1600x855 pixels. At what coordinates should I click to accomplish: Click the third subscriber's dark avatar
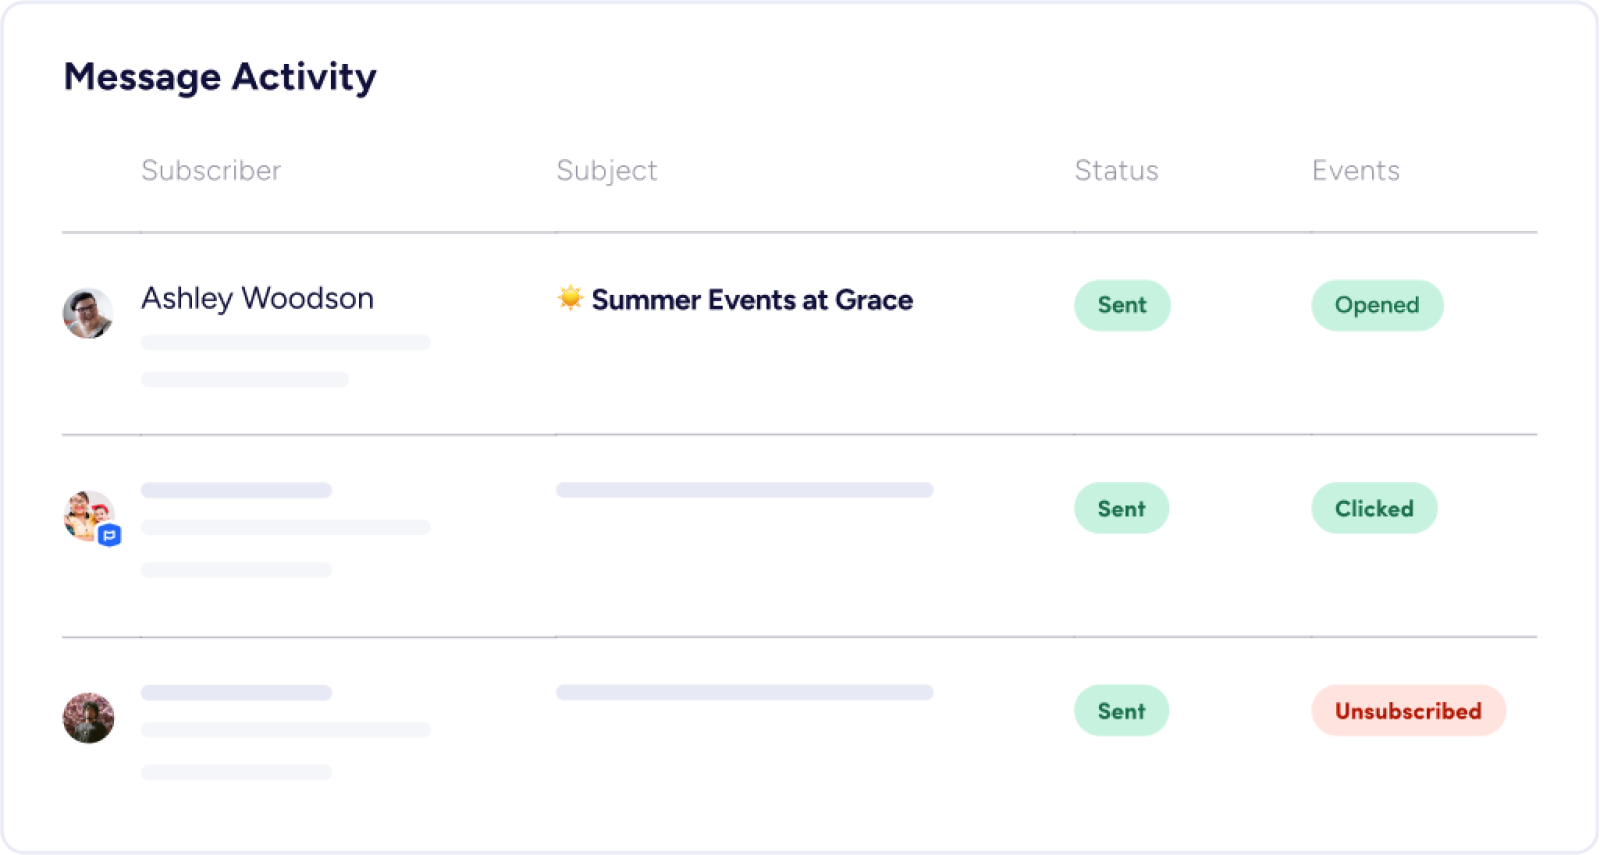(x=88, y=718)
